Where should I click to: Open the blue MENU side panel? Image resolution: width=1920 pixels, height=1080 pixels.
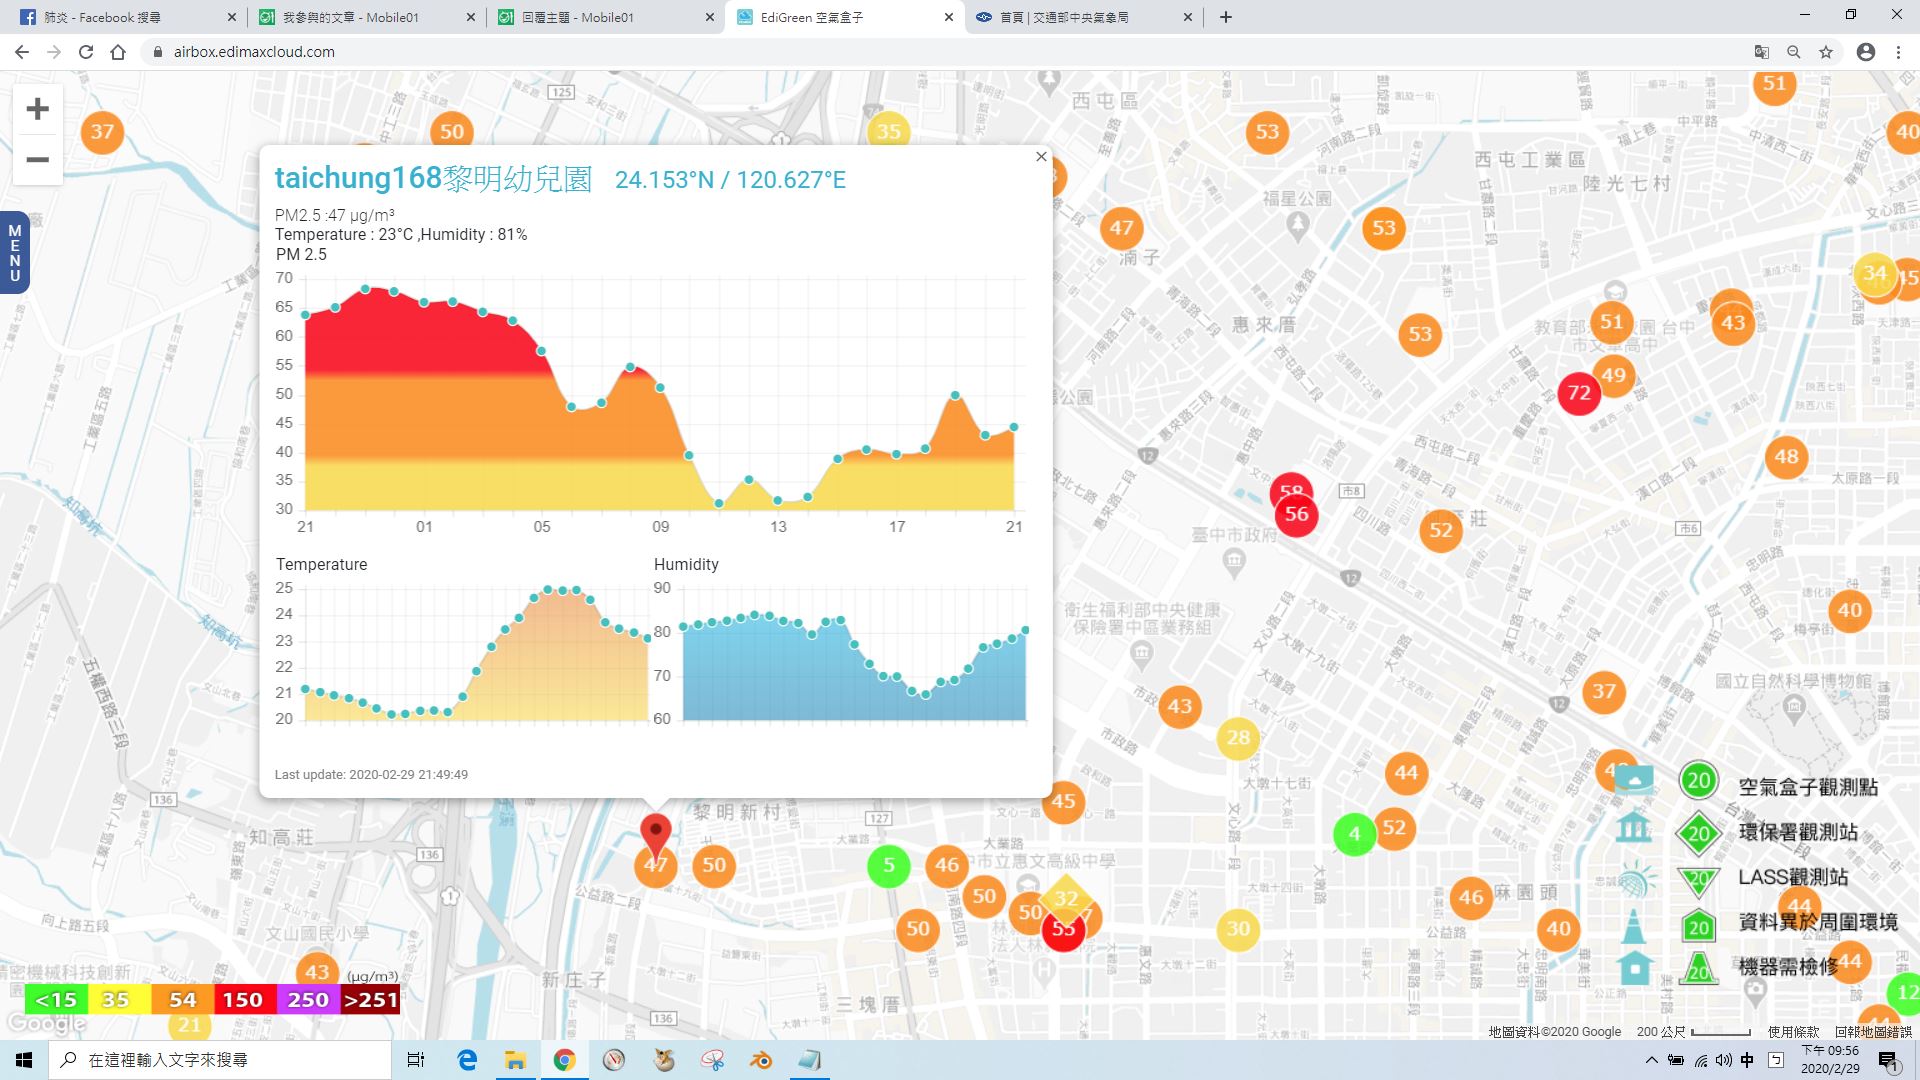(14, 253)
